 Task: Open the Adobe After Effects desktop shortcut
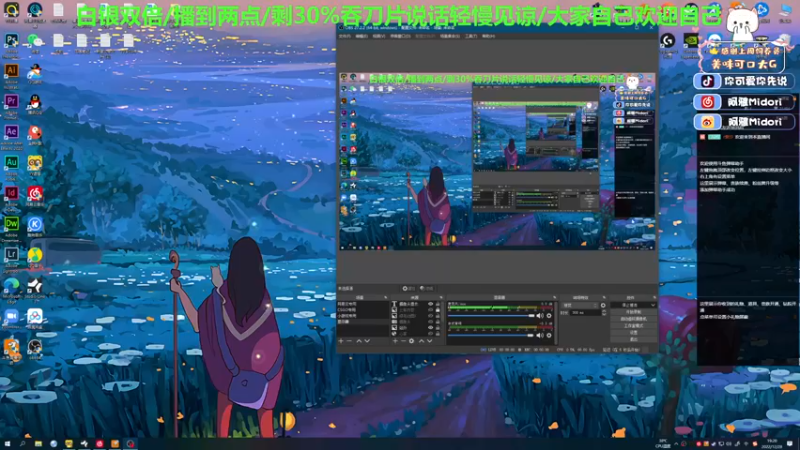11,132
